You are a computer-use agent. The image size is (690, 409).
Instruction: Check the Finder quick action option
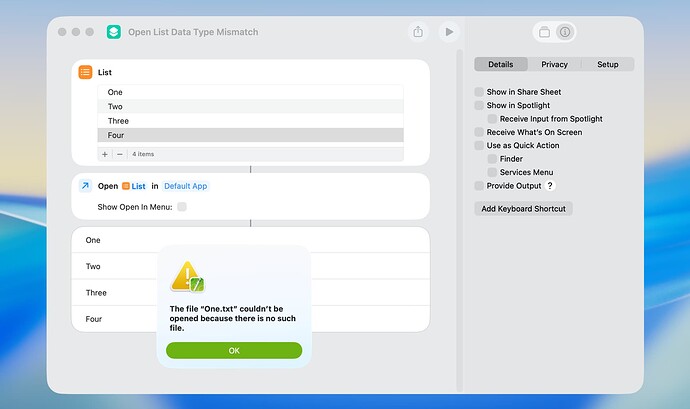(x=492, y=159)
